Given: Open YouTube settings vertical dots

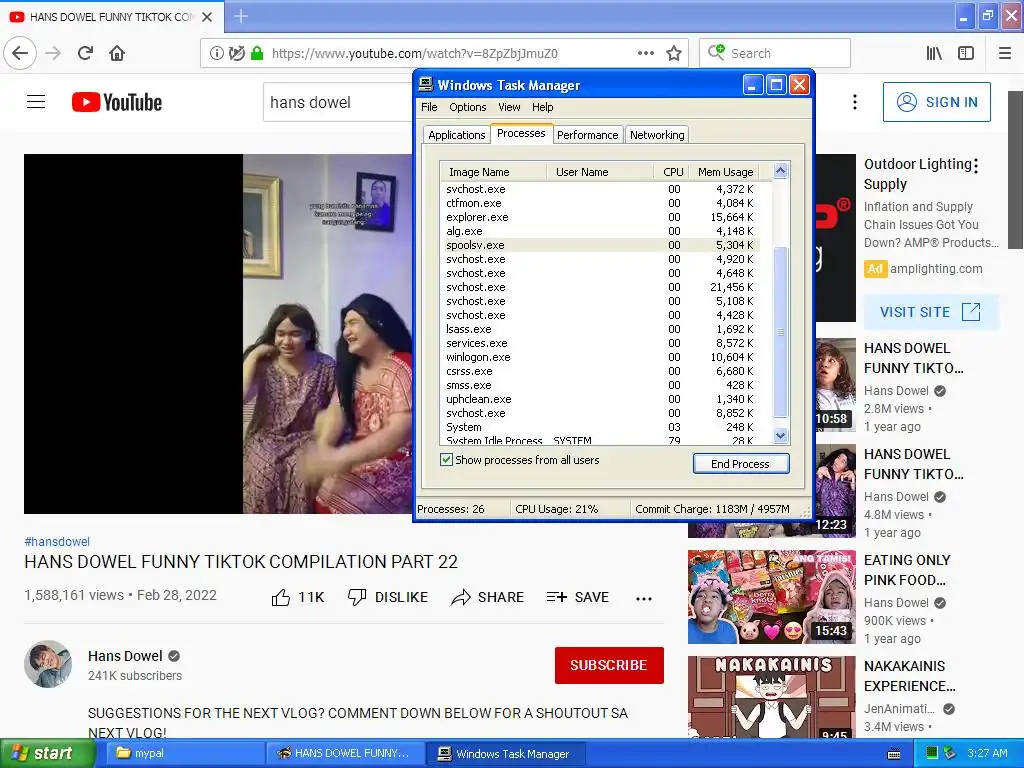Looking at the screenshot, I should pos(855,102).
